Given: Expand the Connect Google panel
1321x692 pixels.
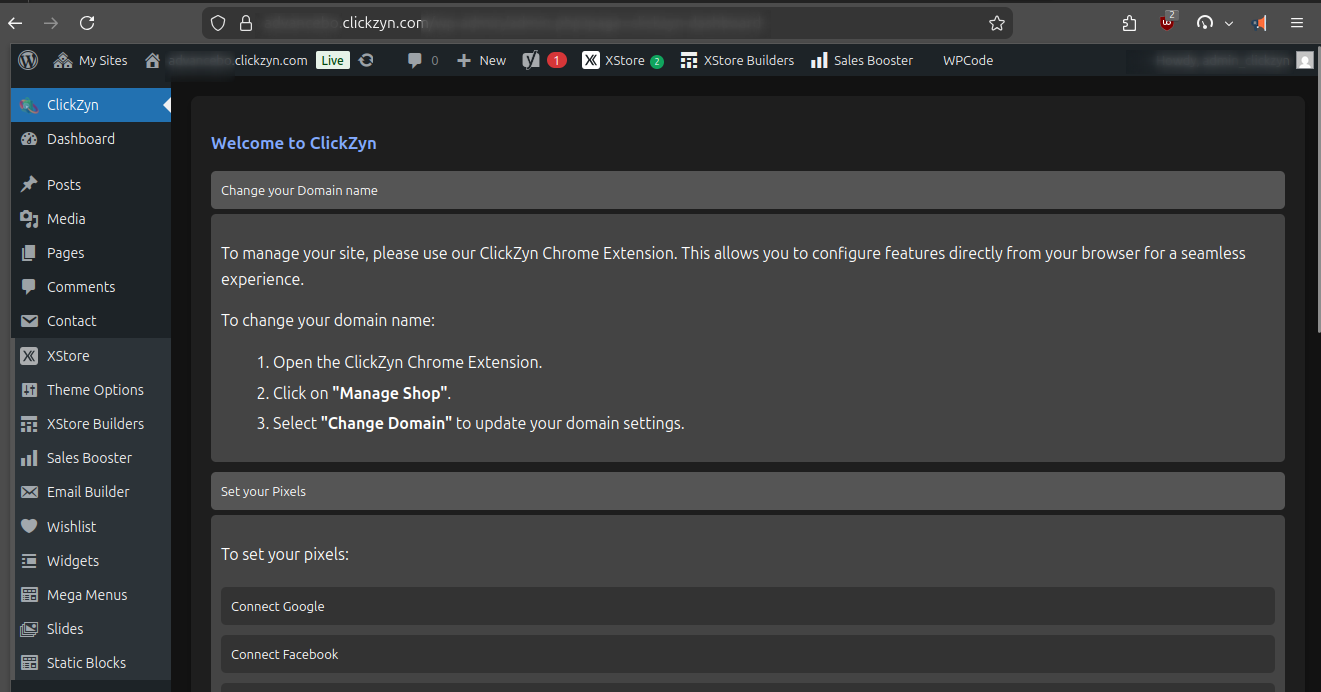Looking at the screenshot, I should click(x=747, y=606).
